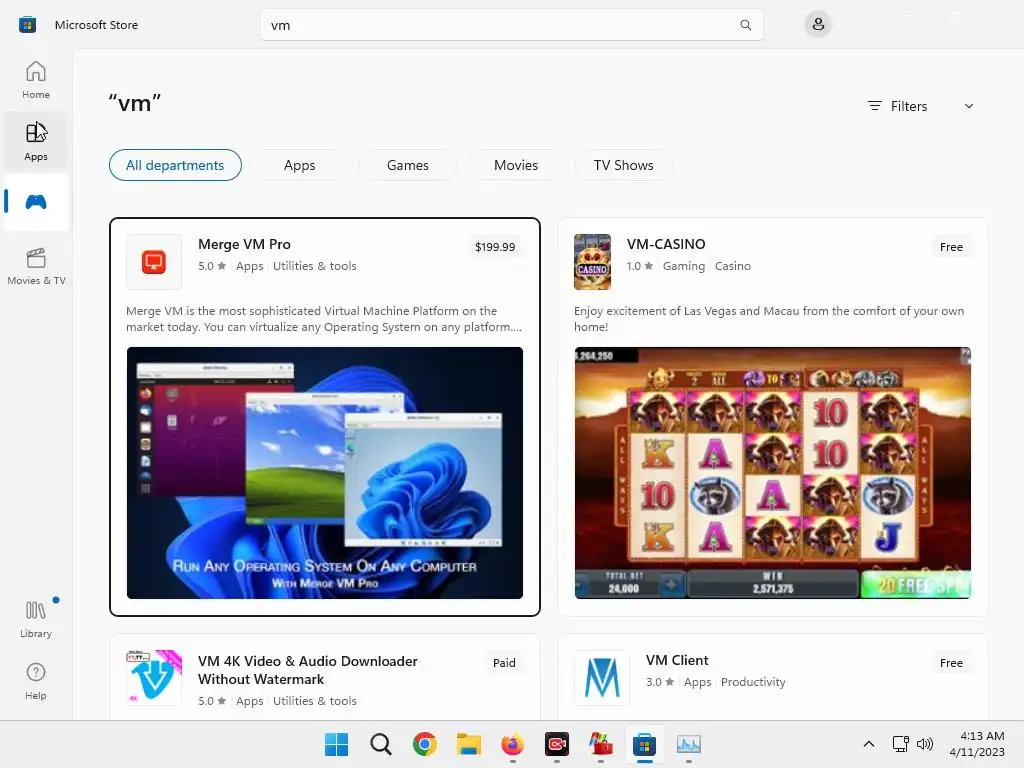The height and width of the screenshot is (768, 1024).
Task: Click the Merge VM Pro app icon
Action: (x=154, y=262)
